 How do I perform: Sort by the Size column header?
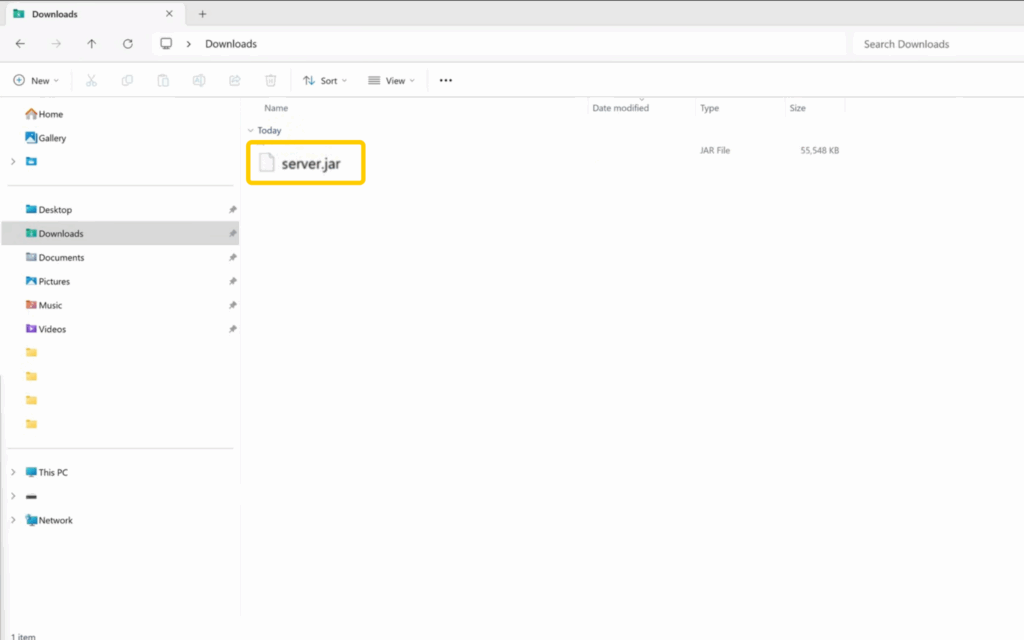tap(797, 108)
